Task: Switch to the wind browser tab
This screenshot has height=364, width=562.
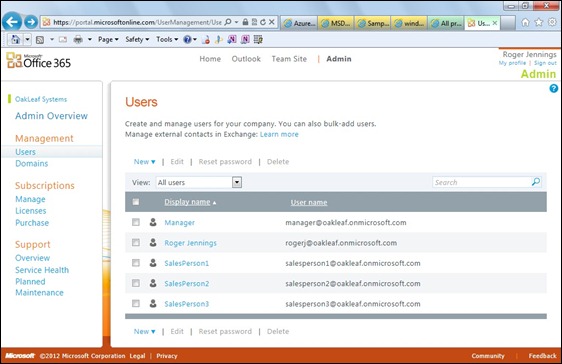Action: (x=410, y=23)
